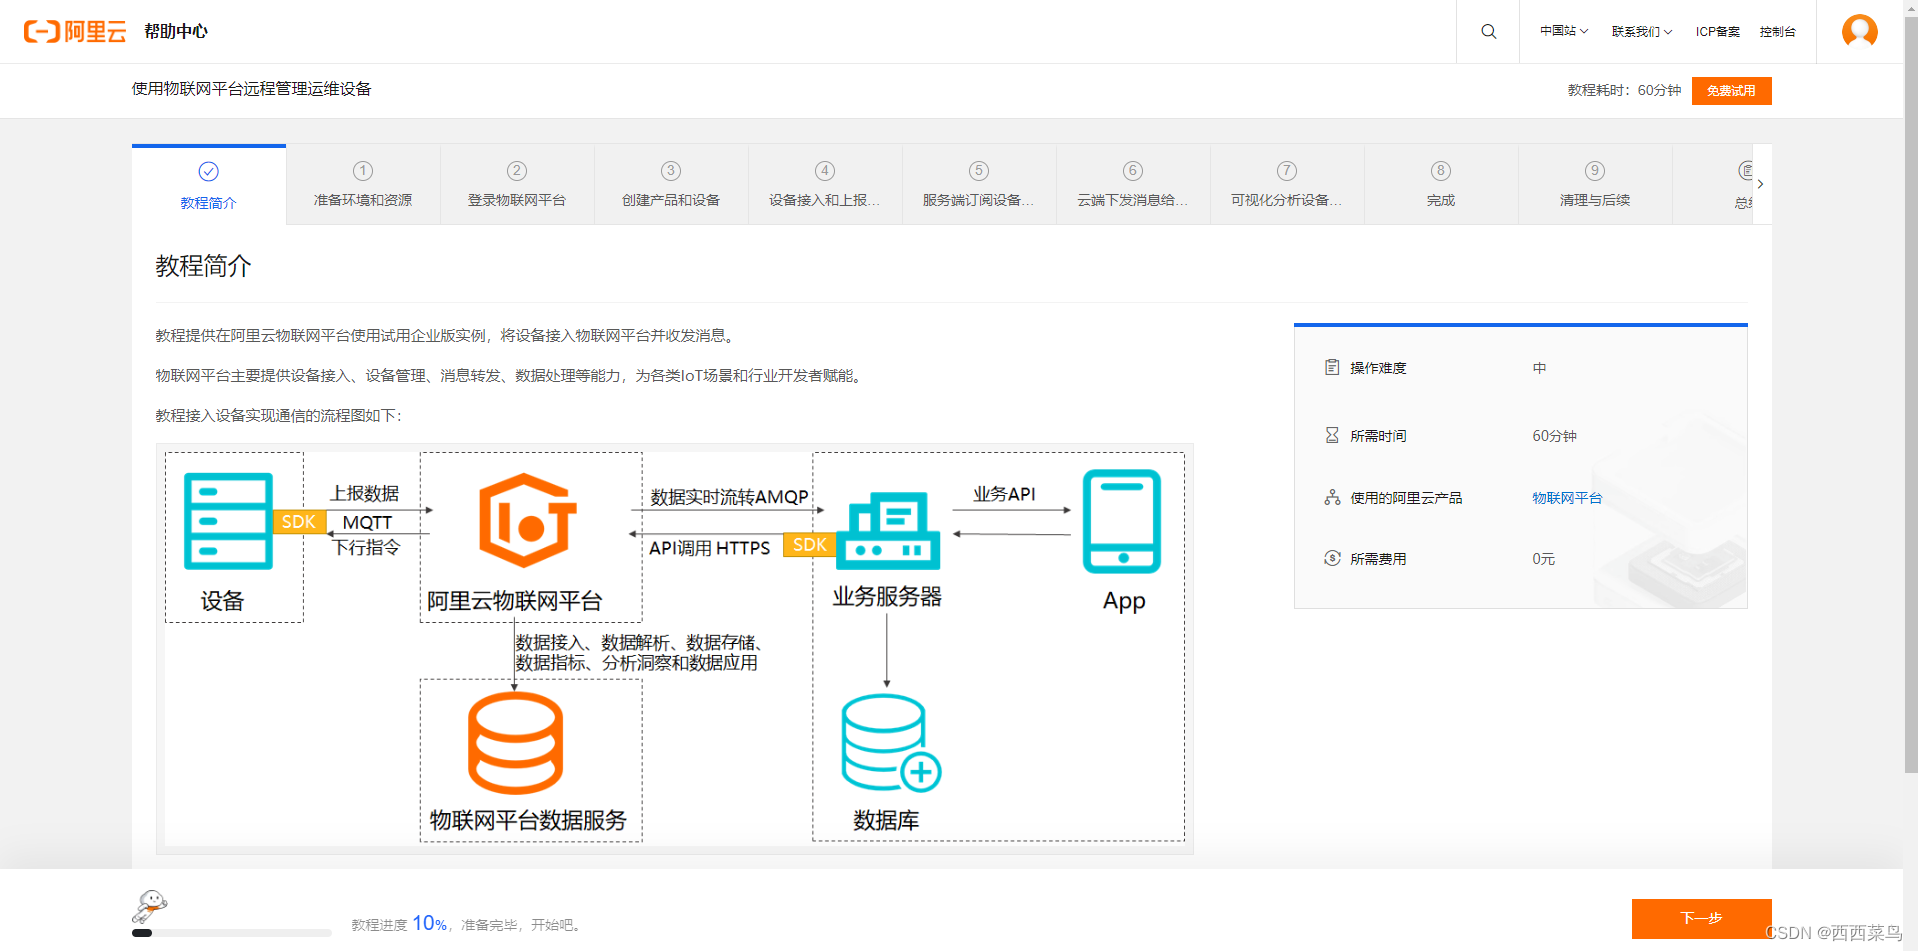This screenshot has width=1918, height=951.
Task: Go to the 创建产品和设备 tab
Action: [x=671, y=185]
